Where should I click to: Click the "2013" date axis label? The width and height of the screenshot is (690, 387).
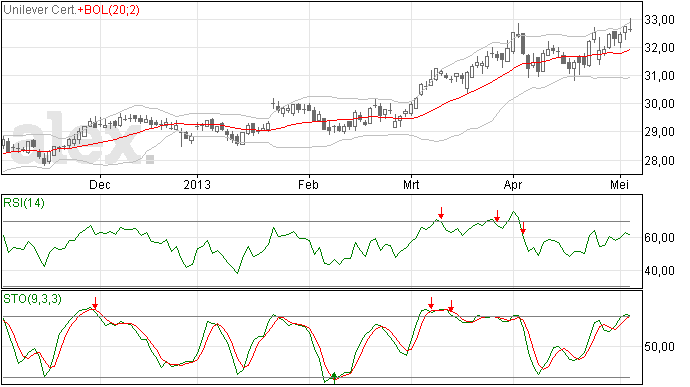197,184
